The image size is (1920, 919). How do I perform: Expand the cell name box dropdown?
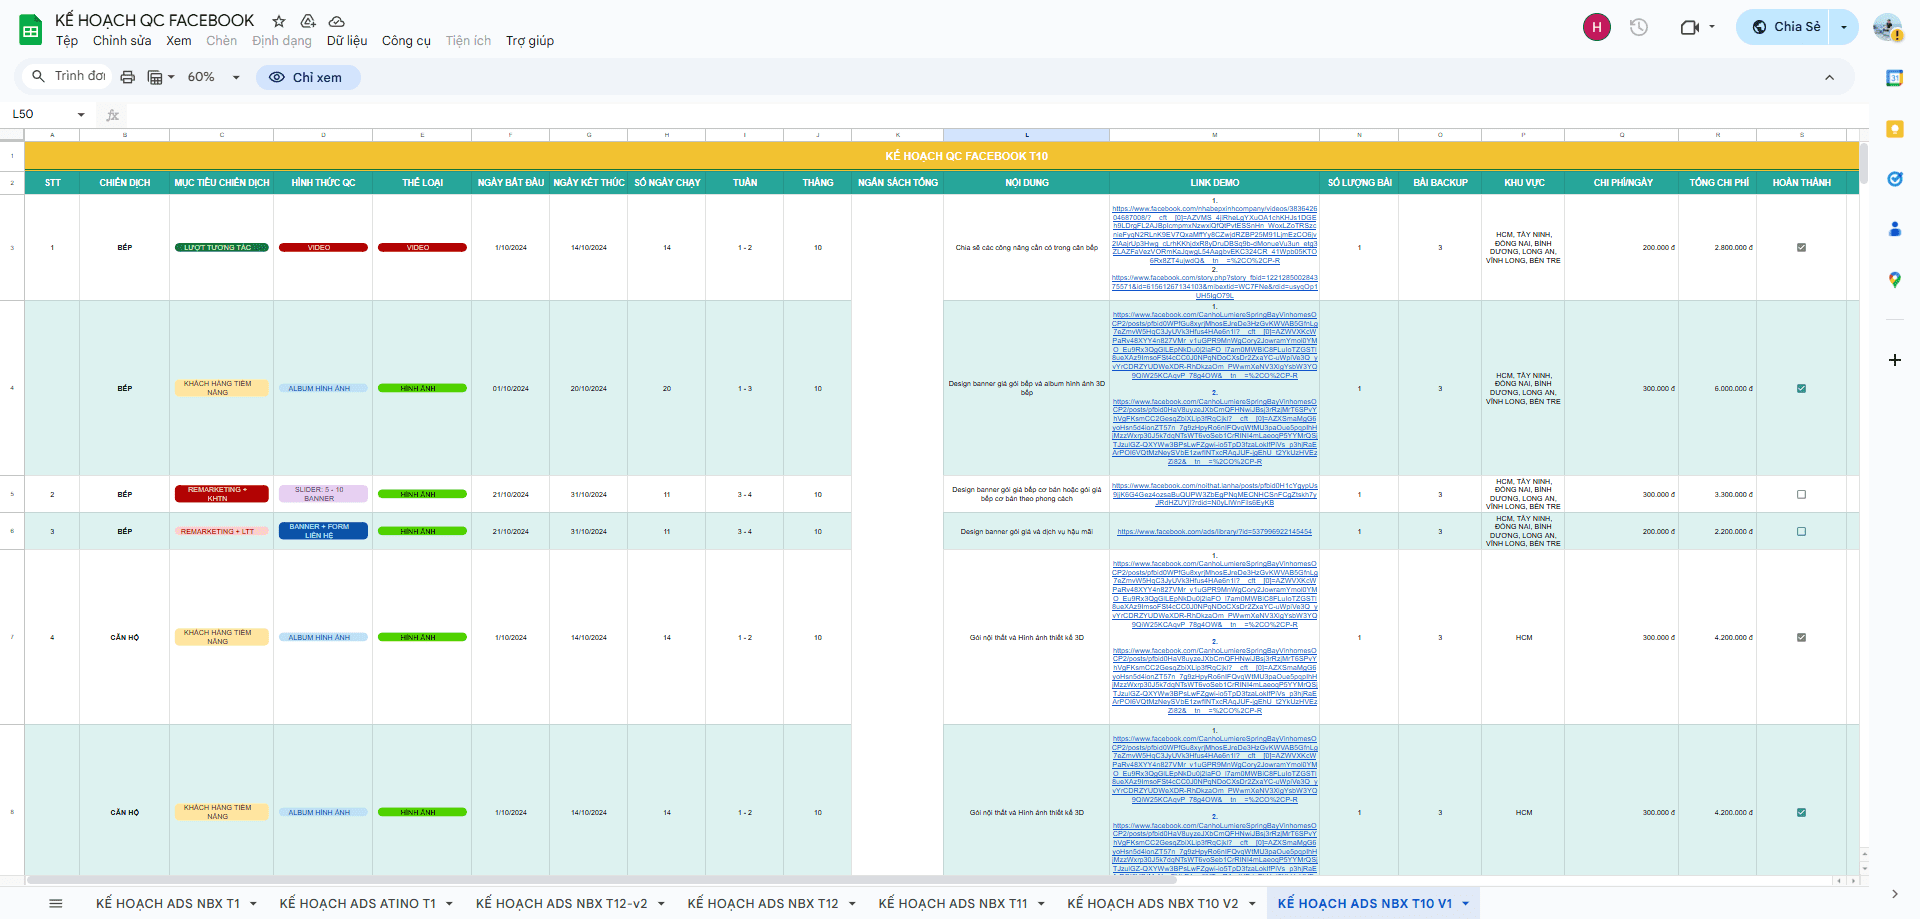[81, 115]
